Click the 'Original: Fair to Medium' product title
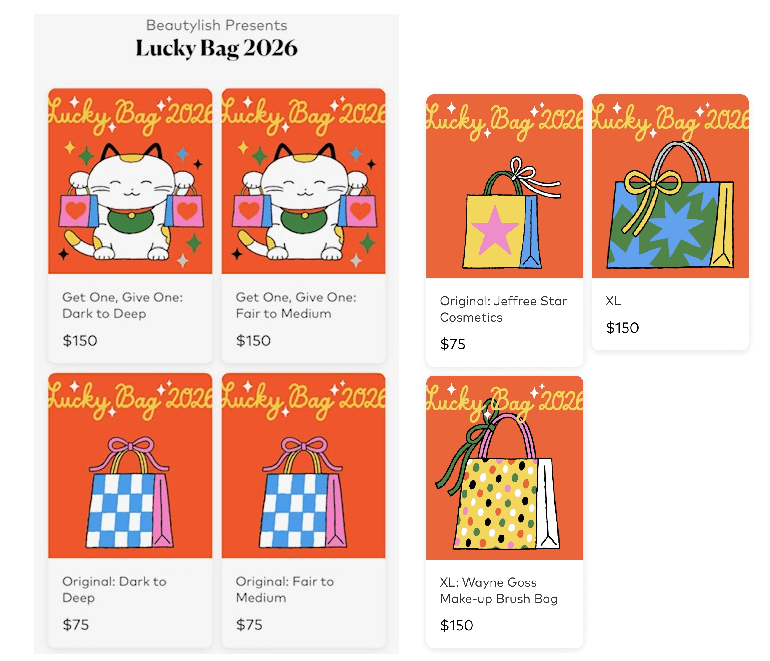 285,589
